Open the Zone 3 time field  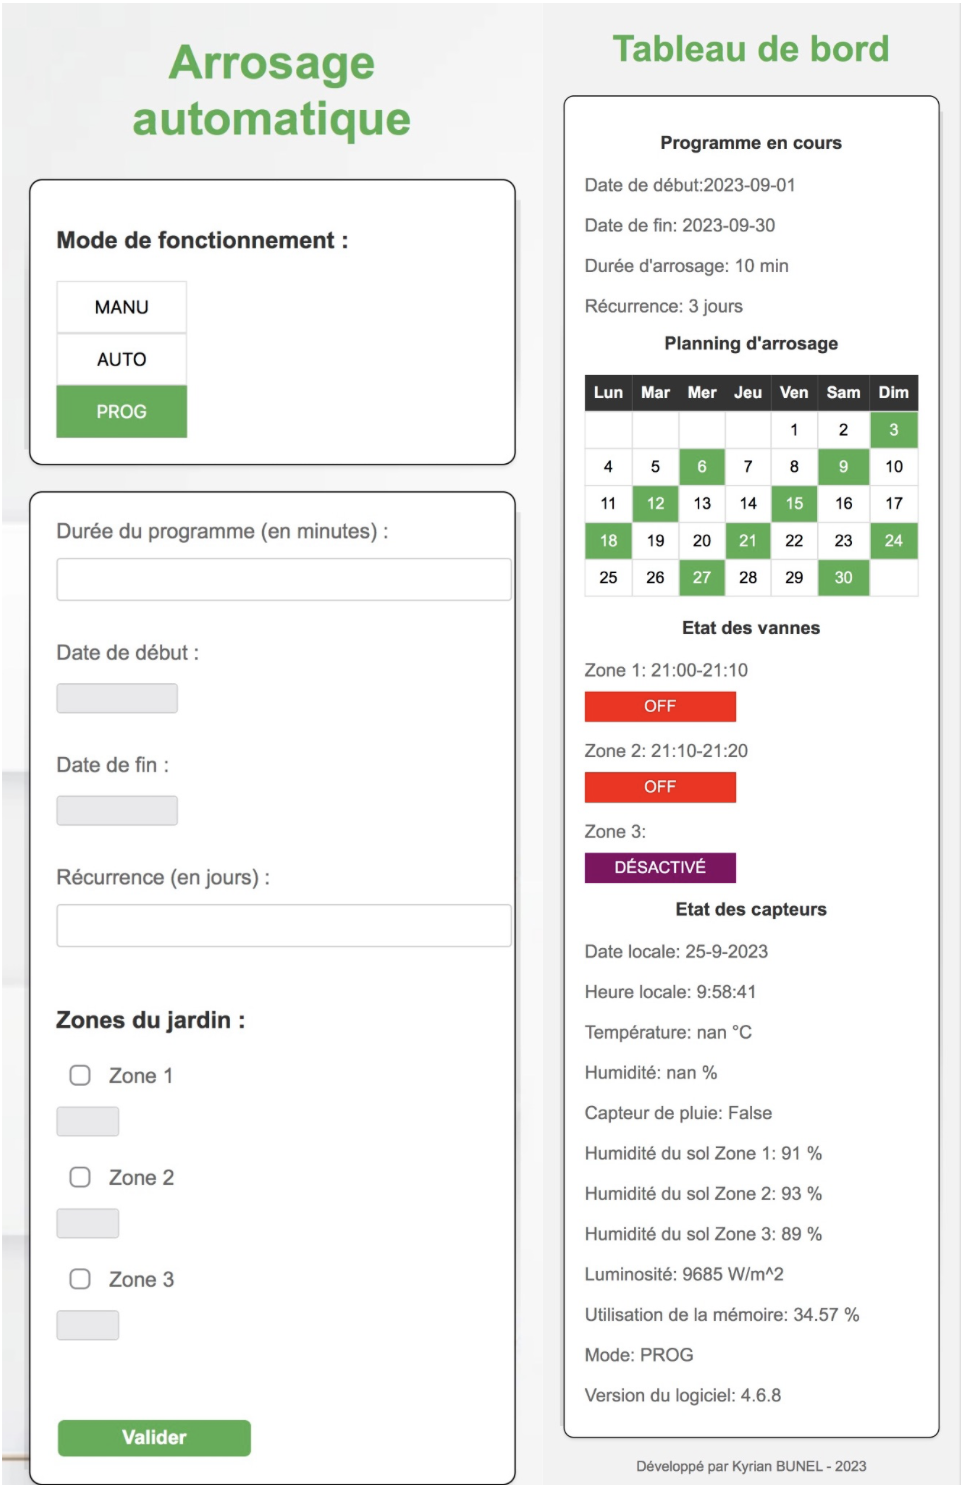88,1325
